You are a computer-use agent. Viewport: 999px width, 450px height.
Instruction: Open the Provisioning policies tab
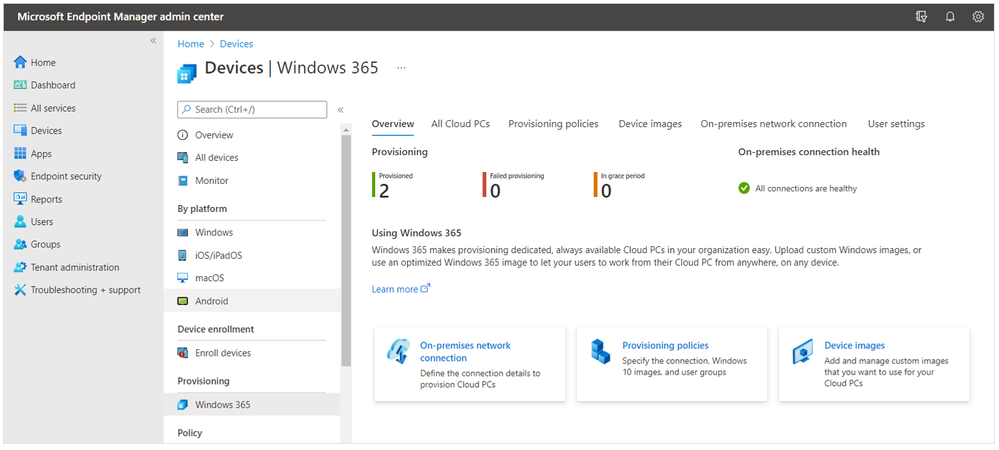[x=554, y=124]
